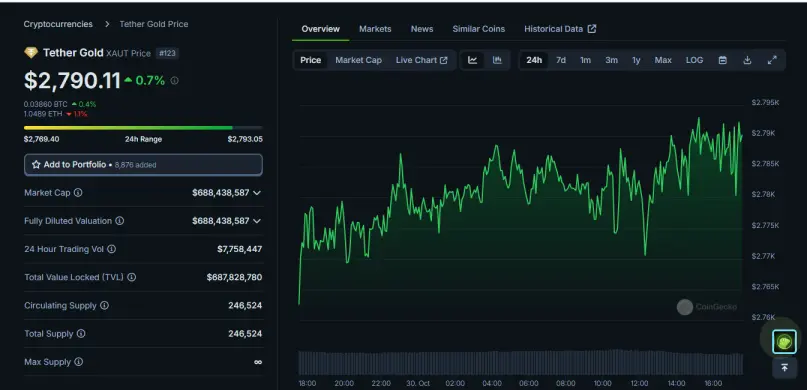Click the $2,790.11 price text
Screen dimensions: 807x390
(72, 81)
